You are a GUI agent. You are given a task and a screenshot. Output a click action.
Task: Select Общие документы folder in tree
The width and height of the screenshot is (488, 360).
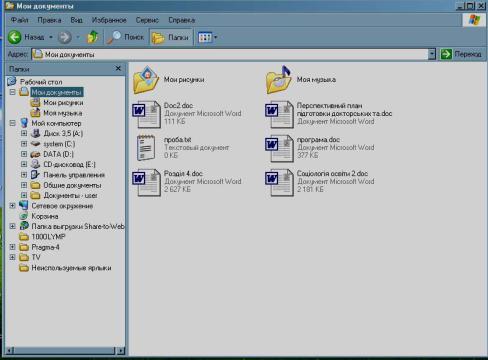click(72, 185)
